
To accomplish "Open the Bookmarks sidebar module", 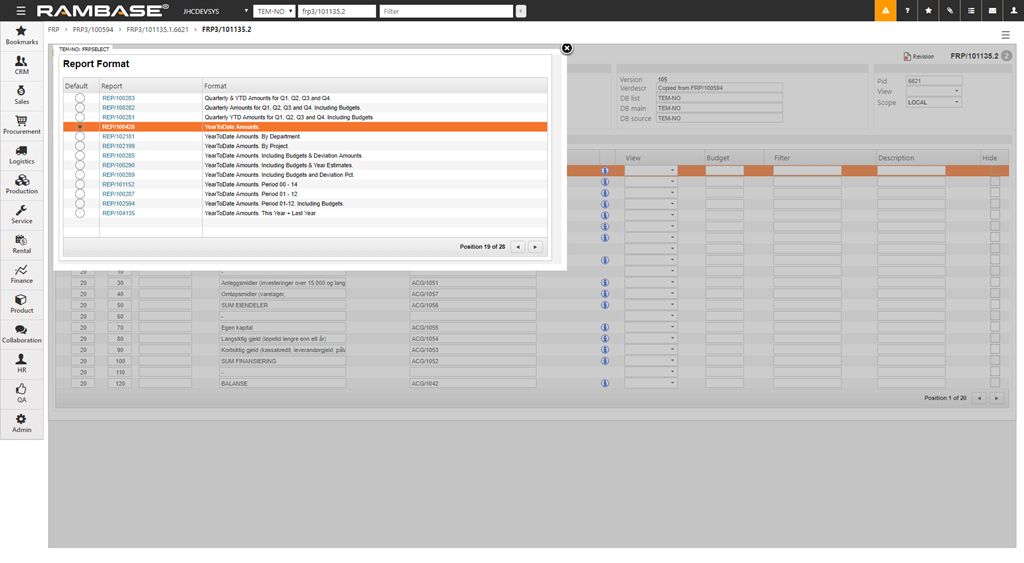I will point(21,36).
